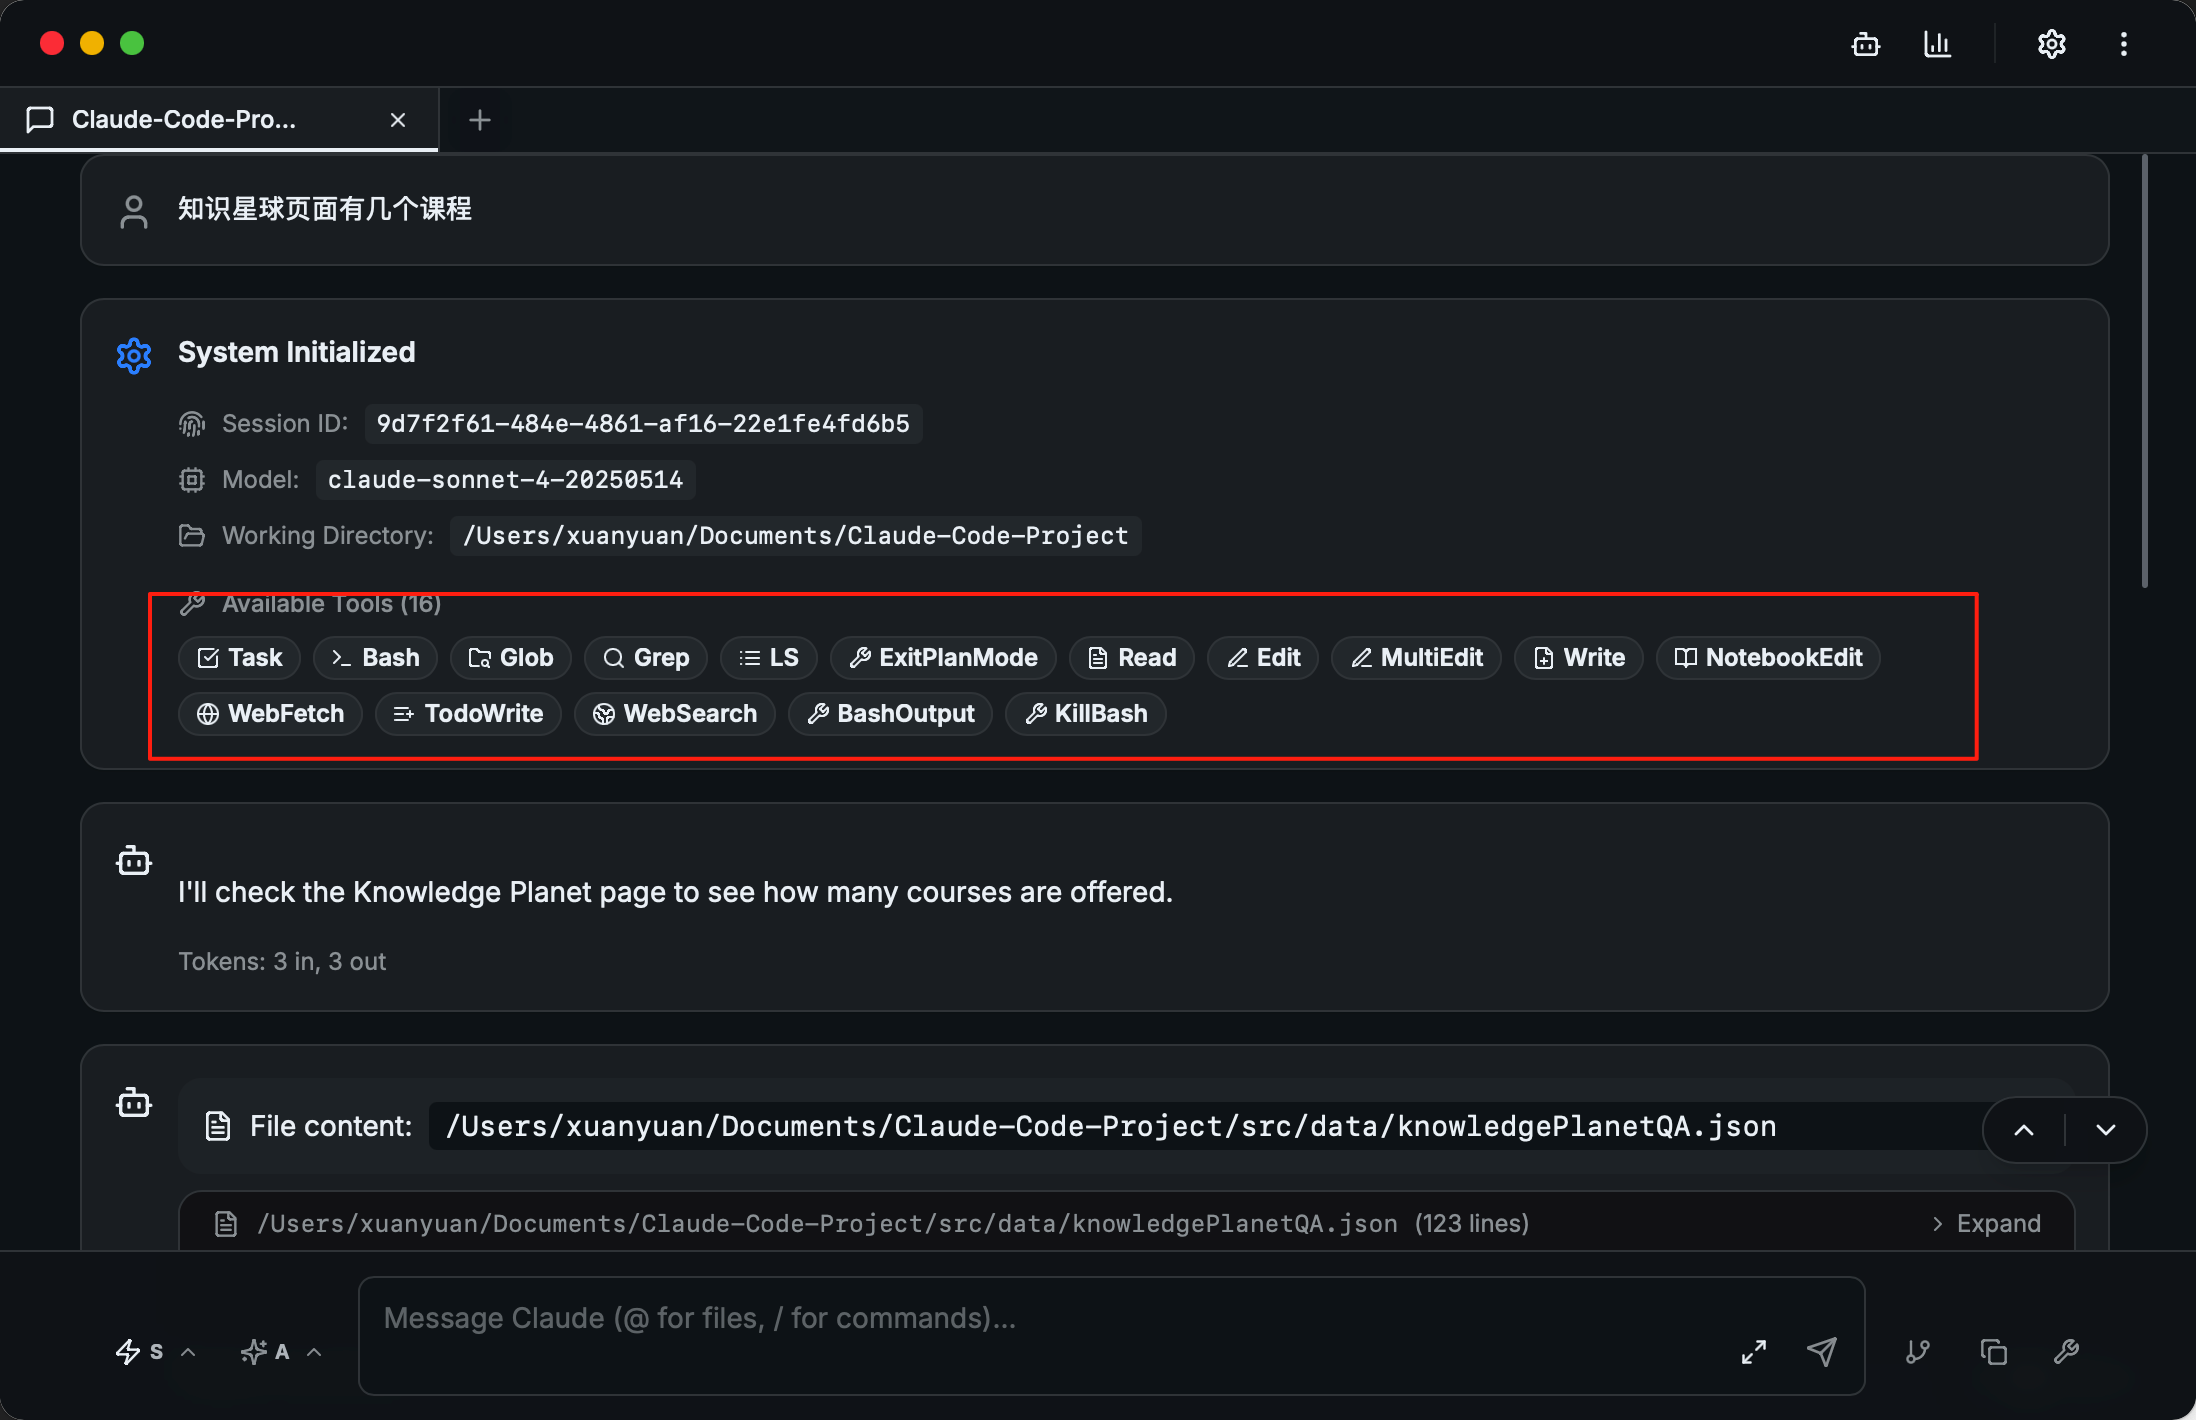This screenshot has width=2196, height=1420.
Task: Click the WebSearch tool chip
Action: (x=675, y=714)
